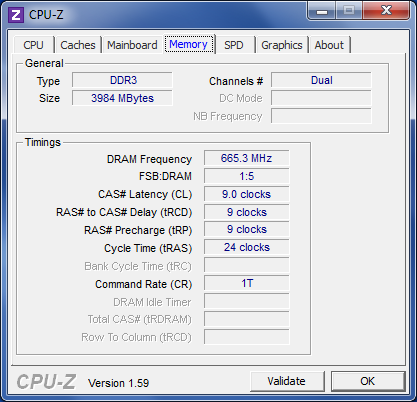
Task: Select the 3984 MBytes Size field
Action: (122, 98)
